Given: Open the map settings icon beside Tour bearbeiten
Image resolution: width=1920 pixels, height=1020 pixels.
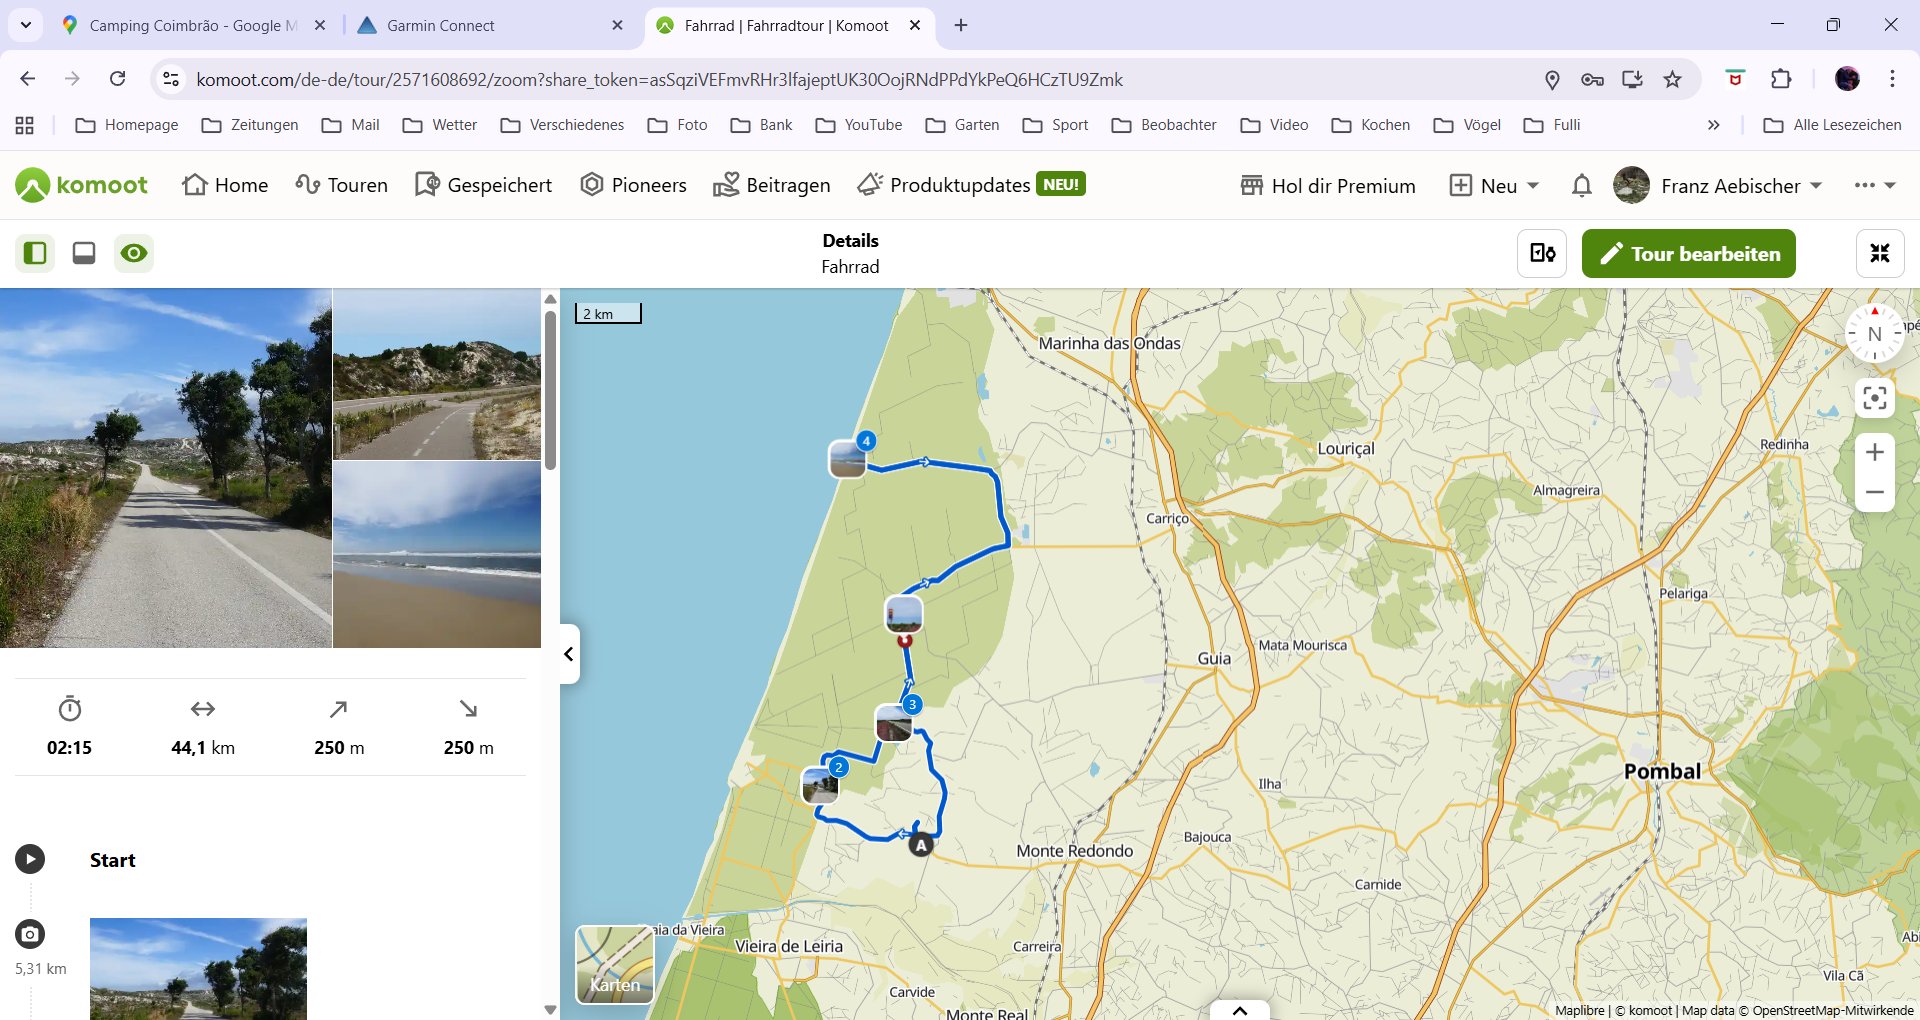Looking at the screenshot, I should 1541,254.
